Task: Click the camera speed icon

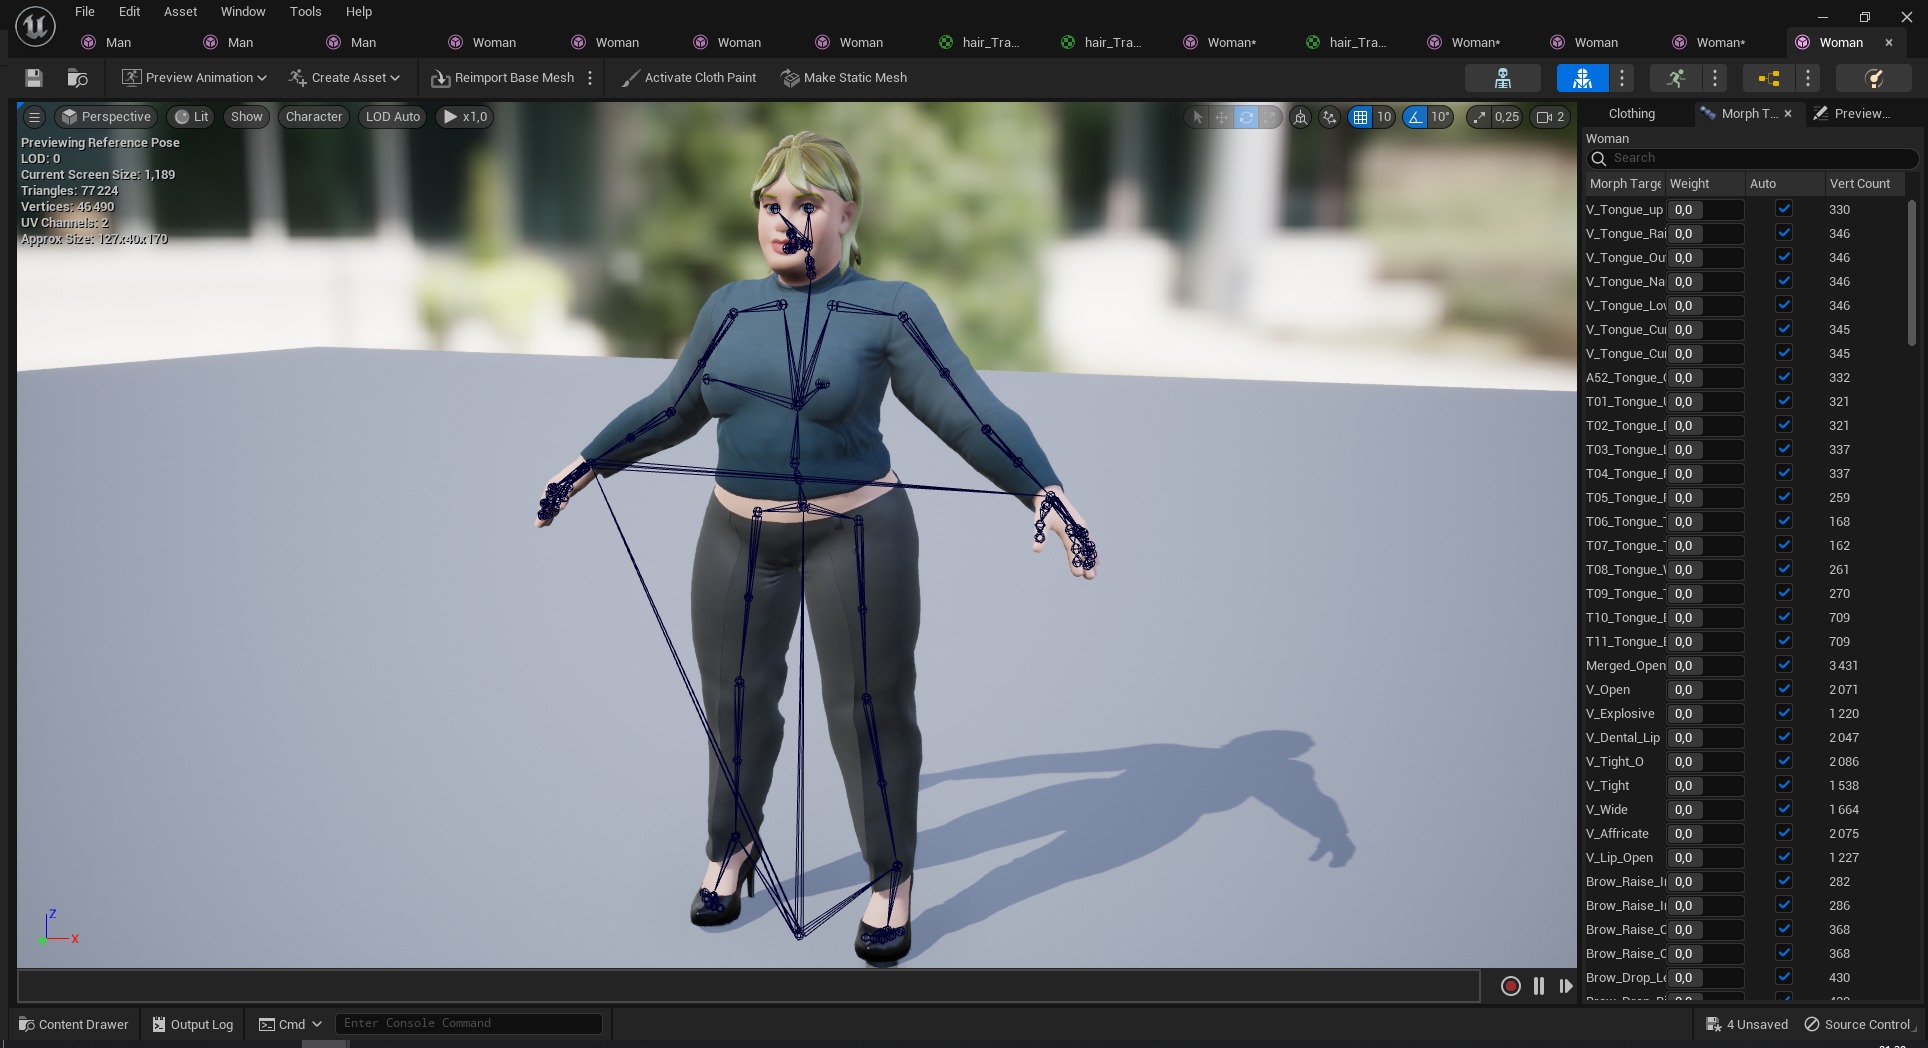Action: (x=1550, y=117)
